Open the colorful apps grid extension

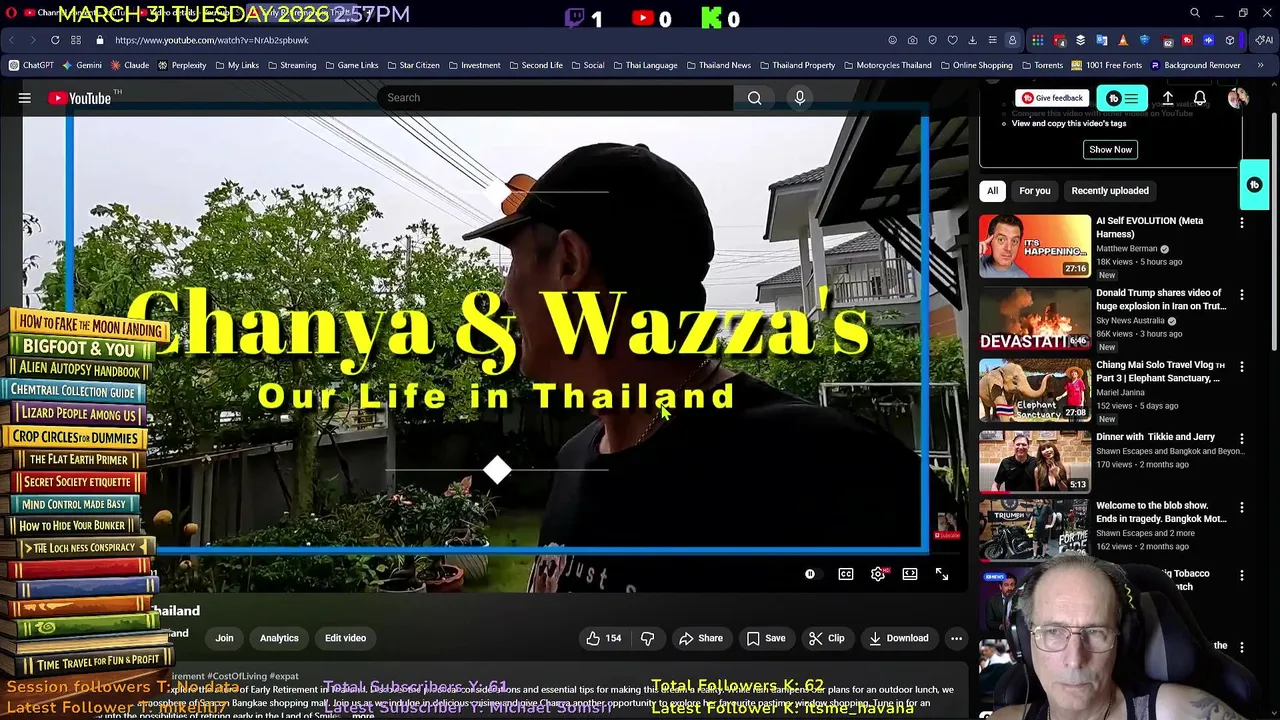coord(1038,40)
